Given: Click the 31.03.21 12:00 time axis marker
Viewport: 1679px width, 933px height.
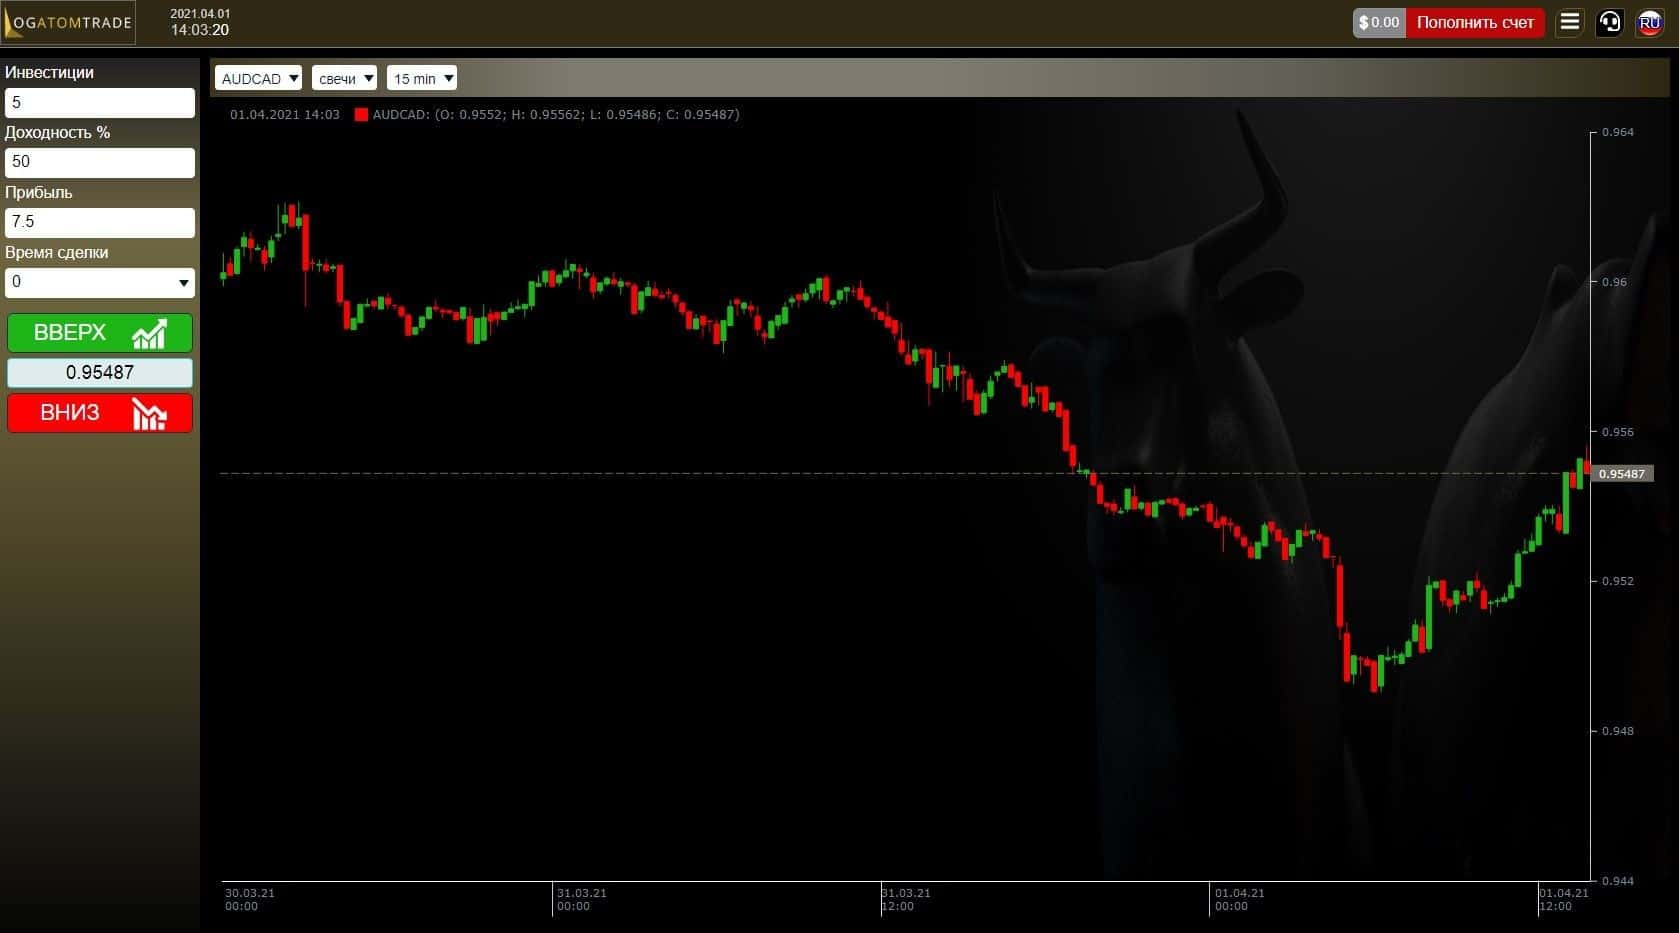Looking at the screenshot, I should pos(905,899).
